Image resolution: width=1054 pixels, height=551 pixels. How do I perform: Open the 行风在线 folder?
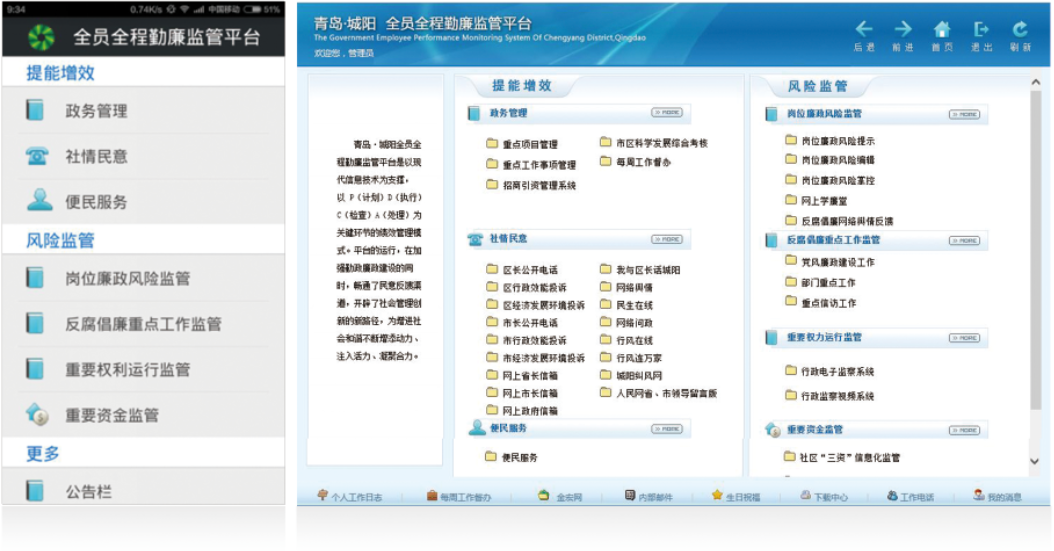point(626,340)
